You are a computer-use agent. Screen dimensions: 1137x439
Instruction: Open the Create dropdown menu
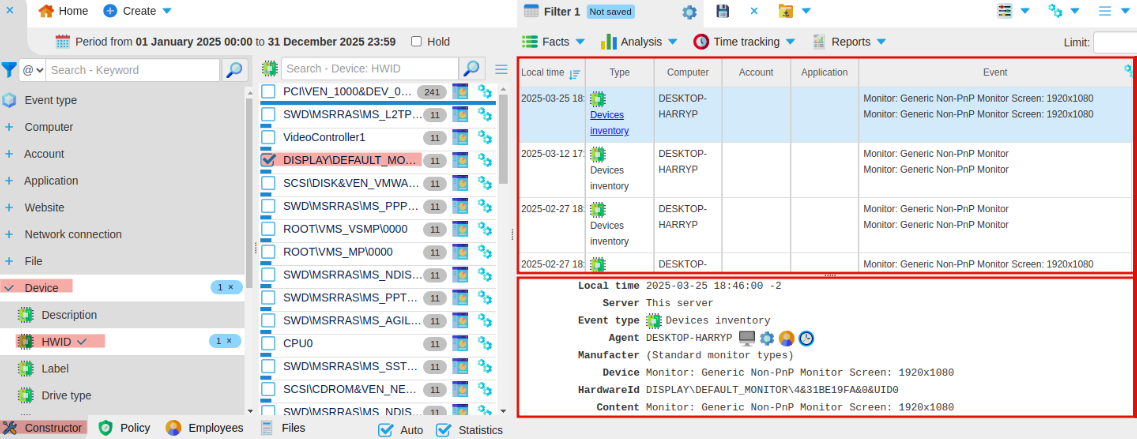click(138, 11)
